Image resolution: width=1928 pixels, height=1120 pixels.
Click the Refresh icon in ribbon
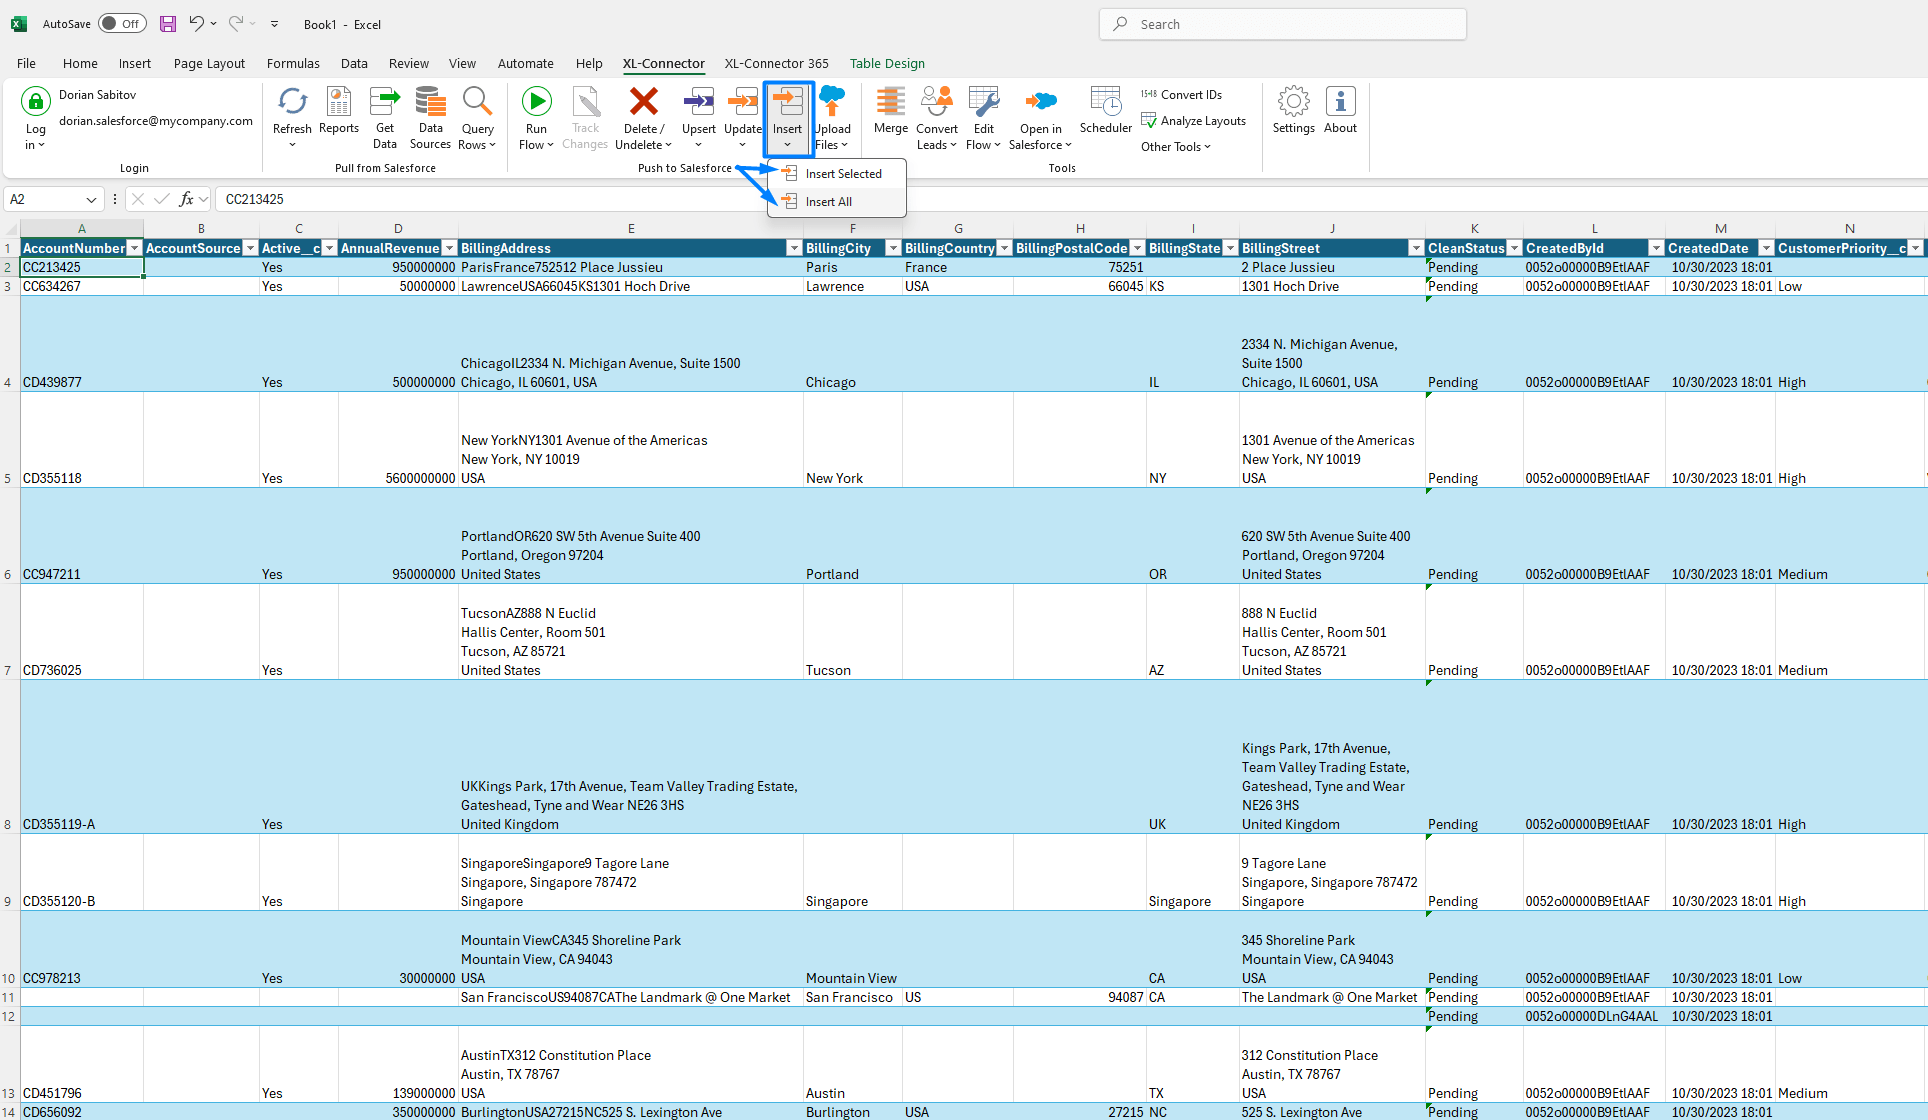292,102
